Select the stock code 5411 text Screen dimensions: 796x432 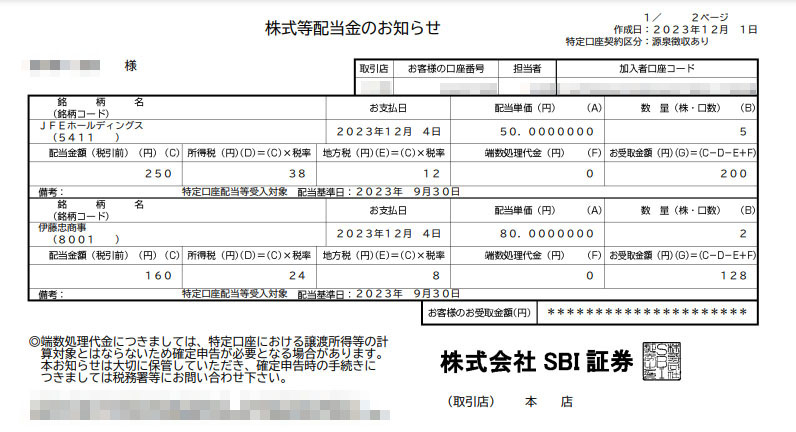pos(78,137)
